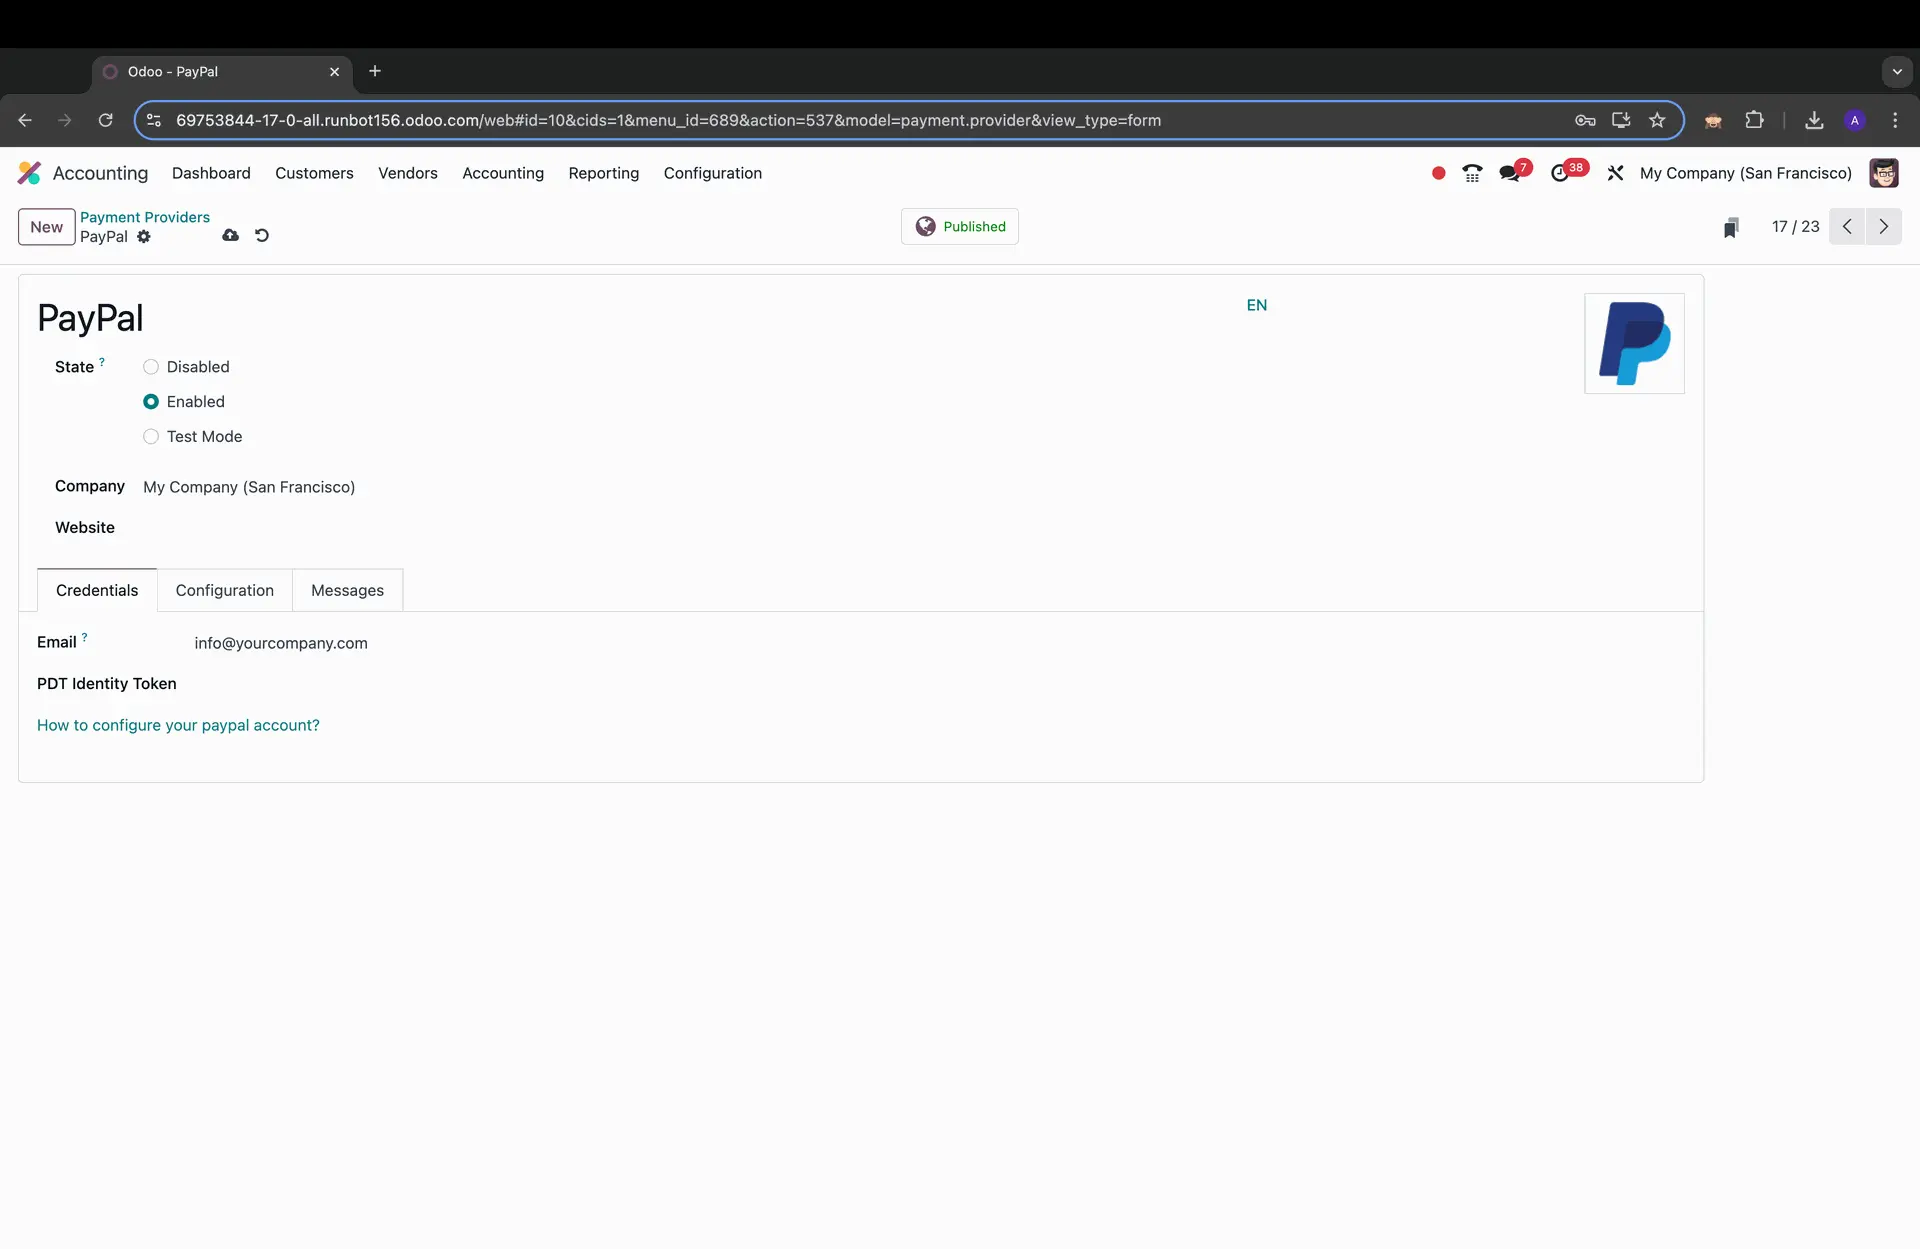Open the top Configuration menu
The image size is (1920, 1249).
[712, 173]
